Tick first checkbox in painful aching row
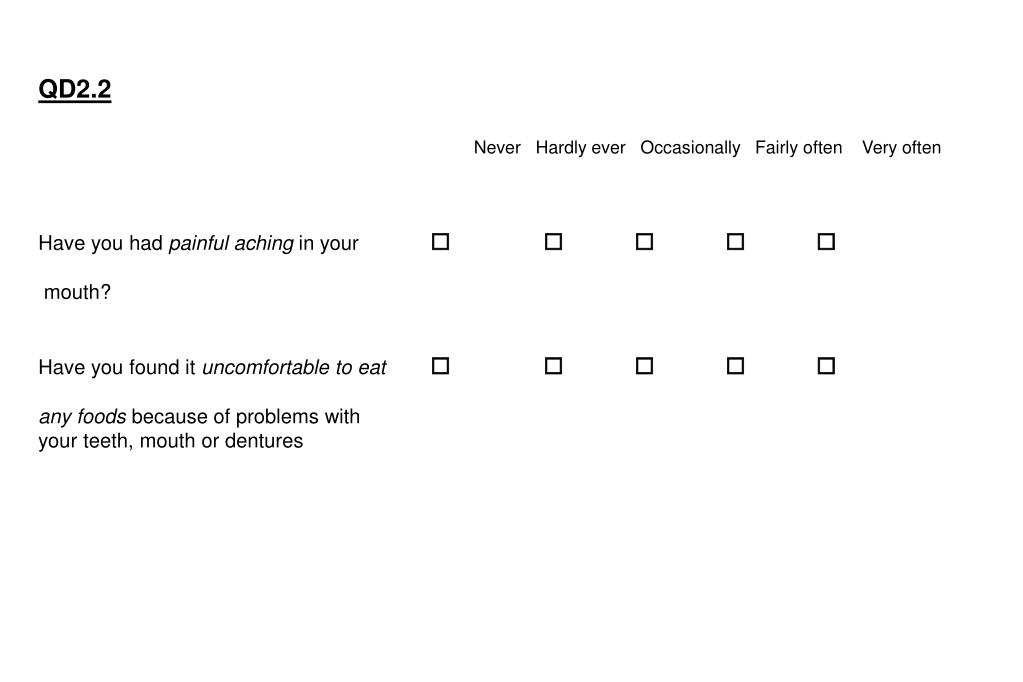Screen dimensions: 1023x682 [x=440, y=242]
